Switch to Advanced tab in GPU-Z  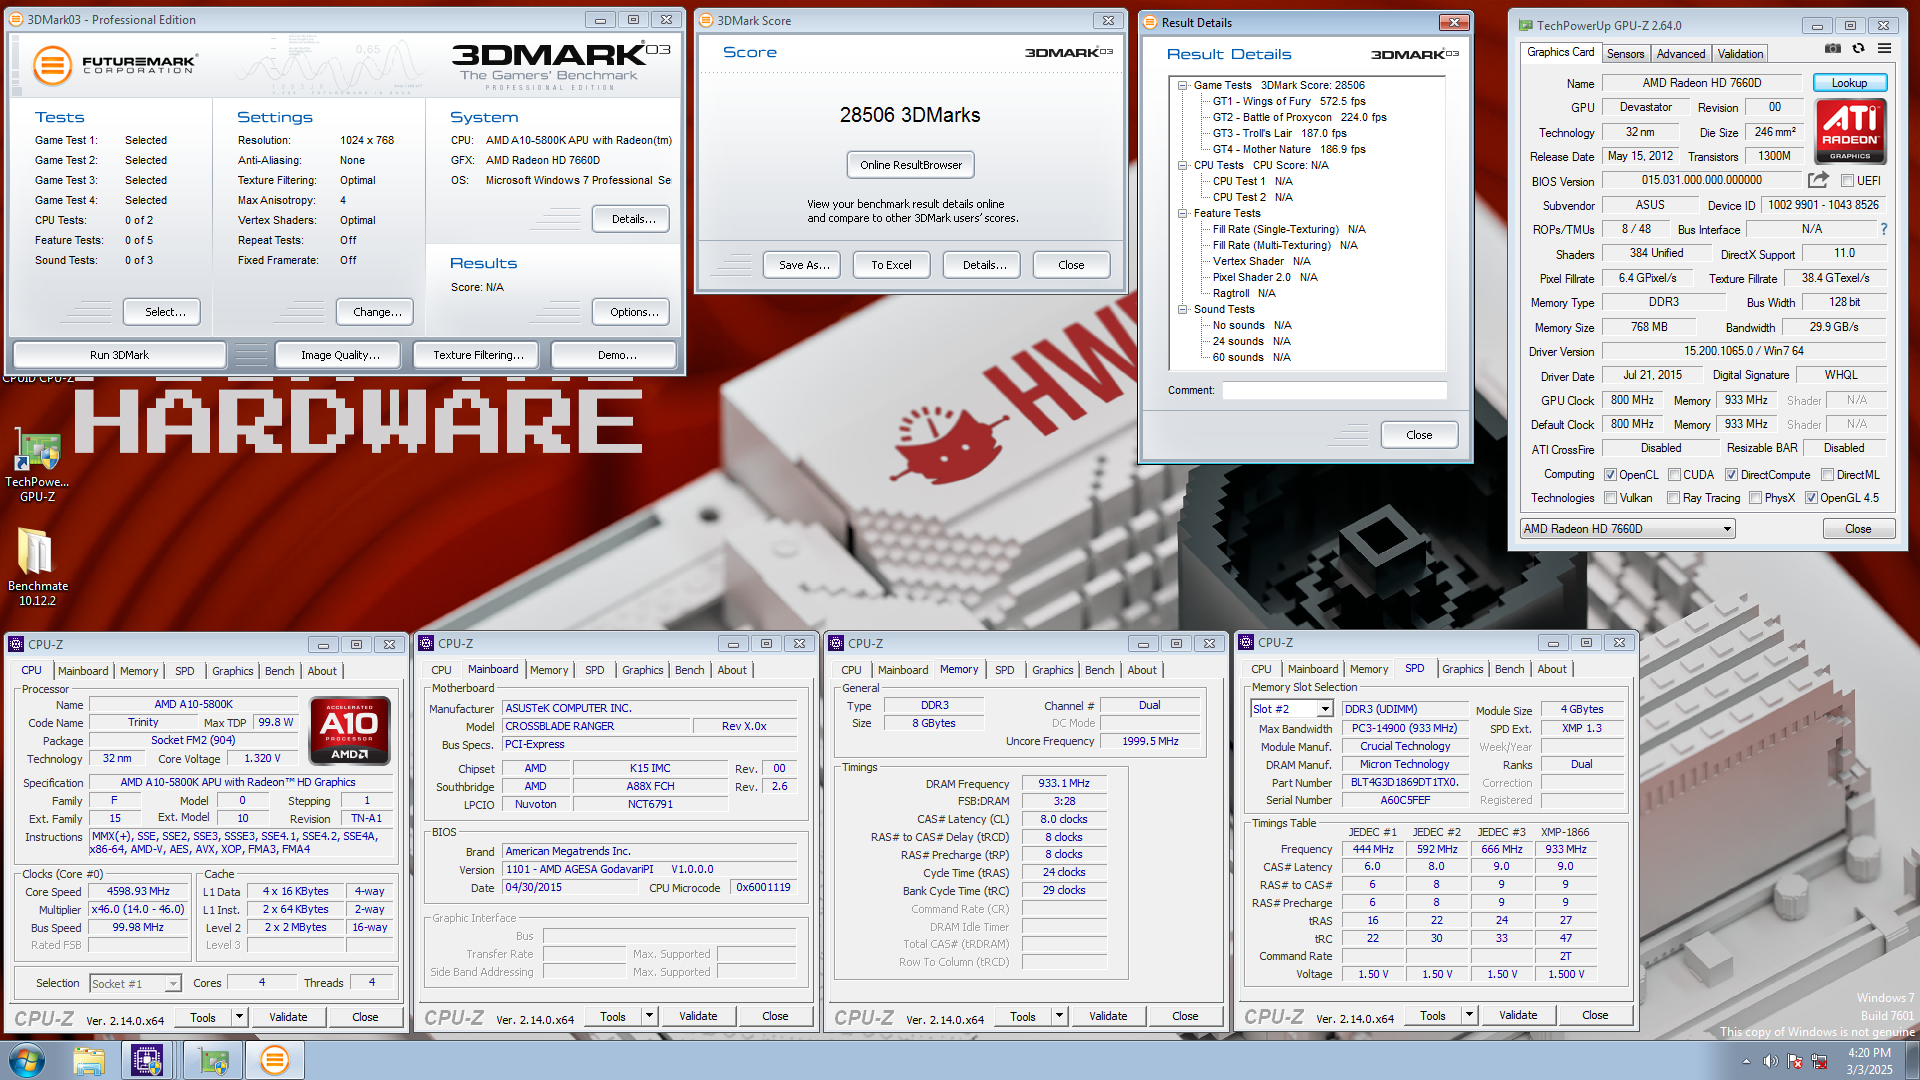pos(1680,54)
